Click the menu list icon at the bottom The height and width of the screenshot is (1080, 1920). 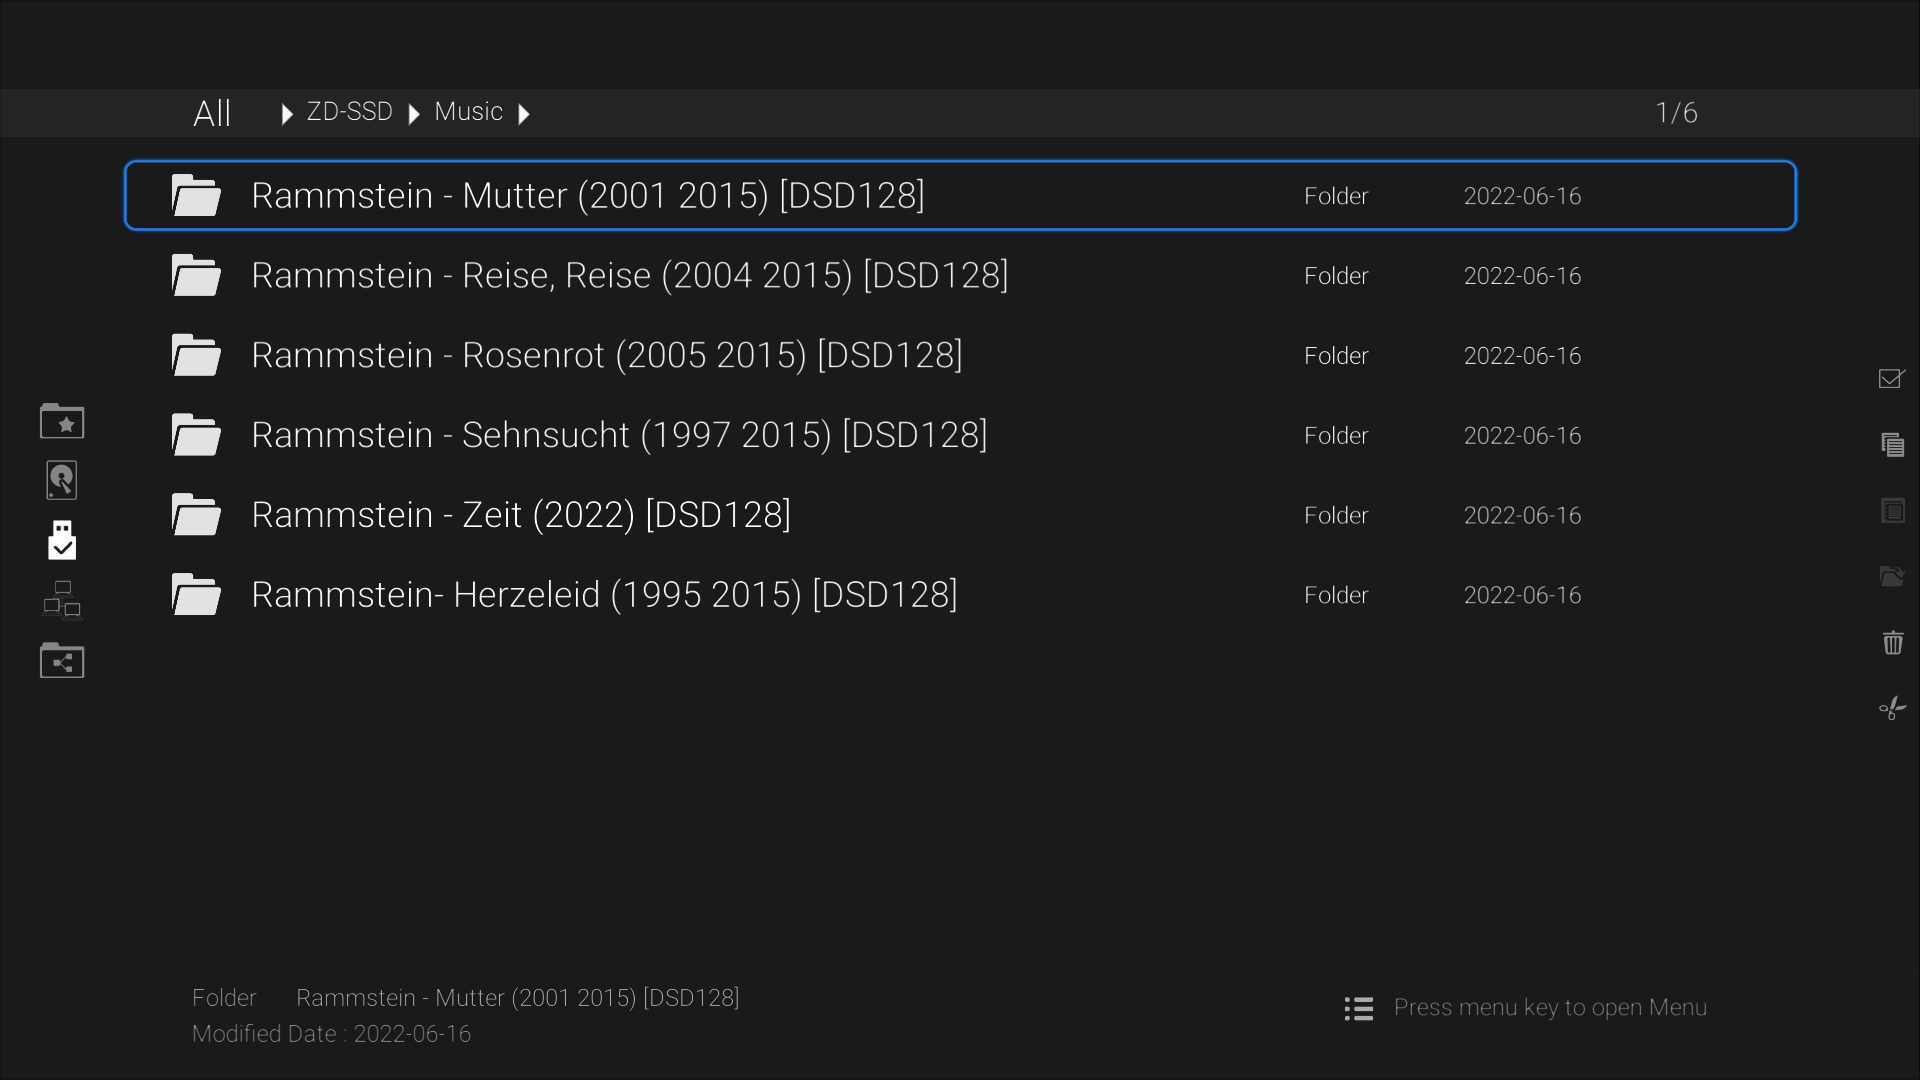tap(1358, 1008)
